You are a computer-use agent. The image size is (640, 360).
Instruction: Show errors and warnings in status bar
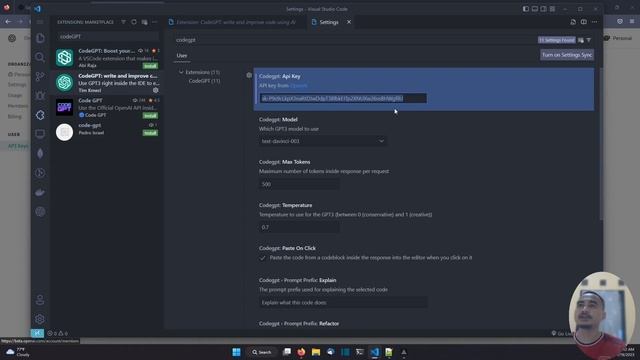point(58,333)
